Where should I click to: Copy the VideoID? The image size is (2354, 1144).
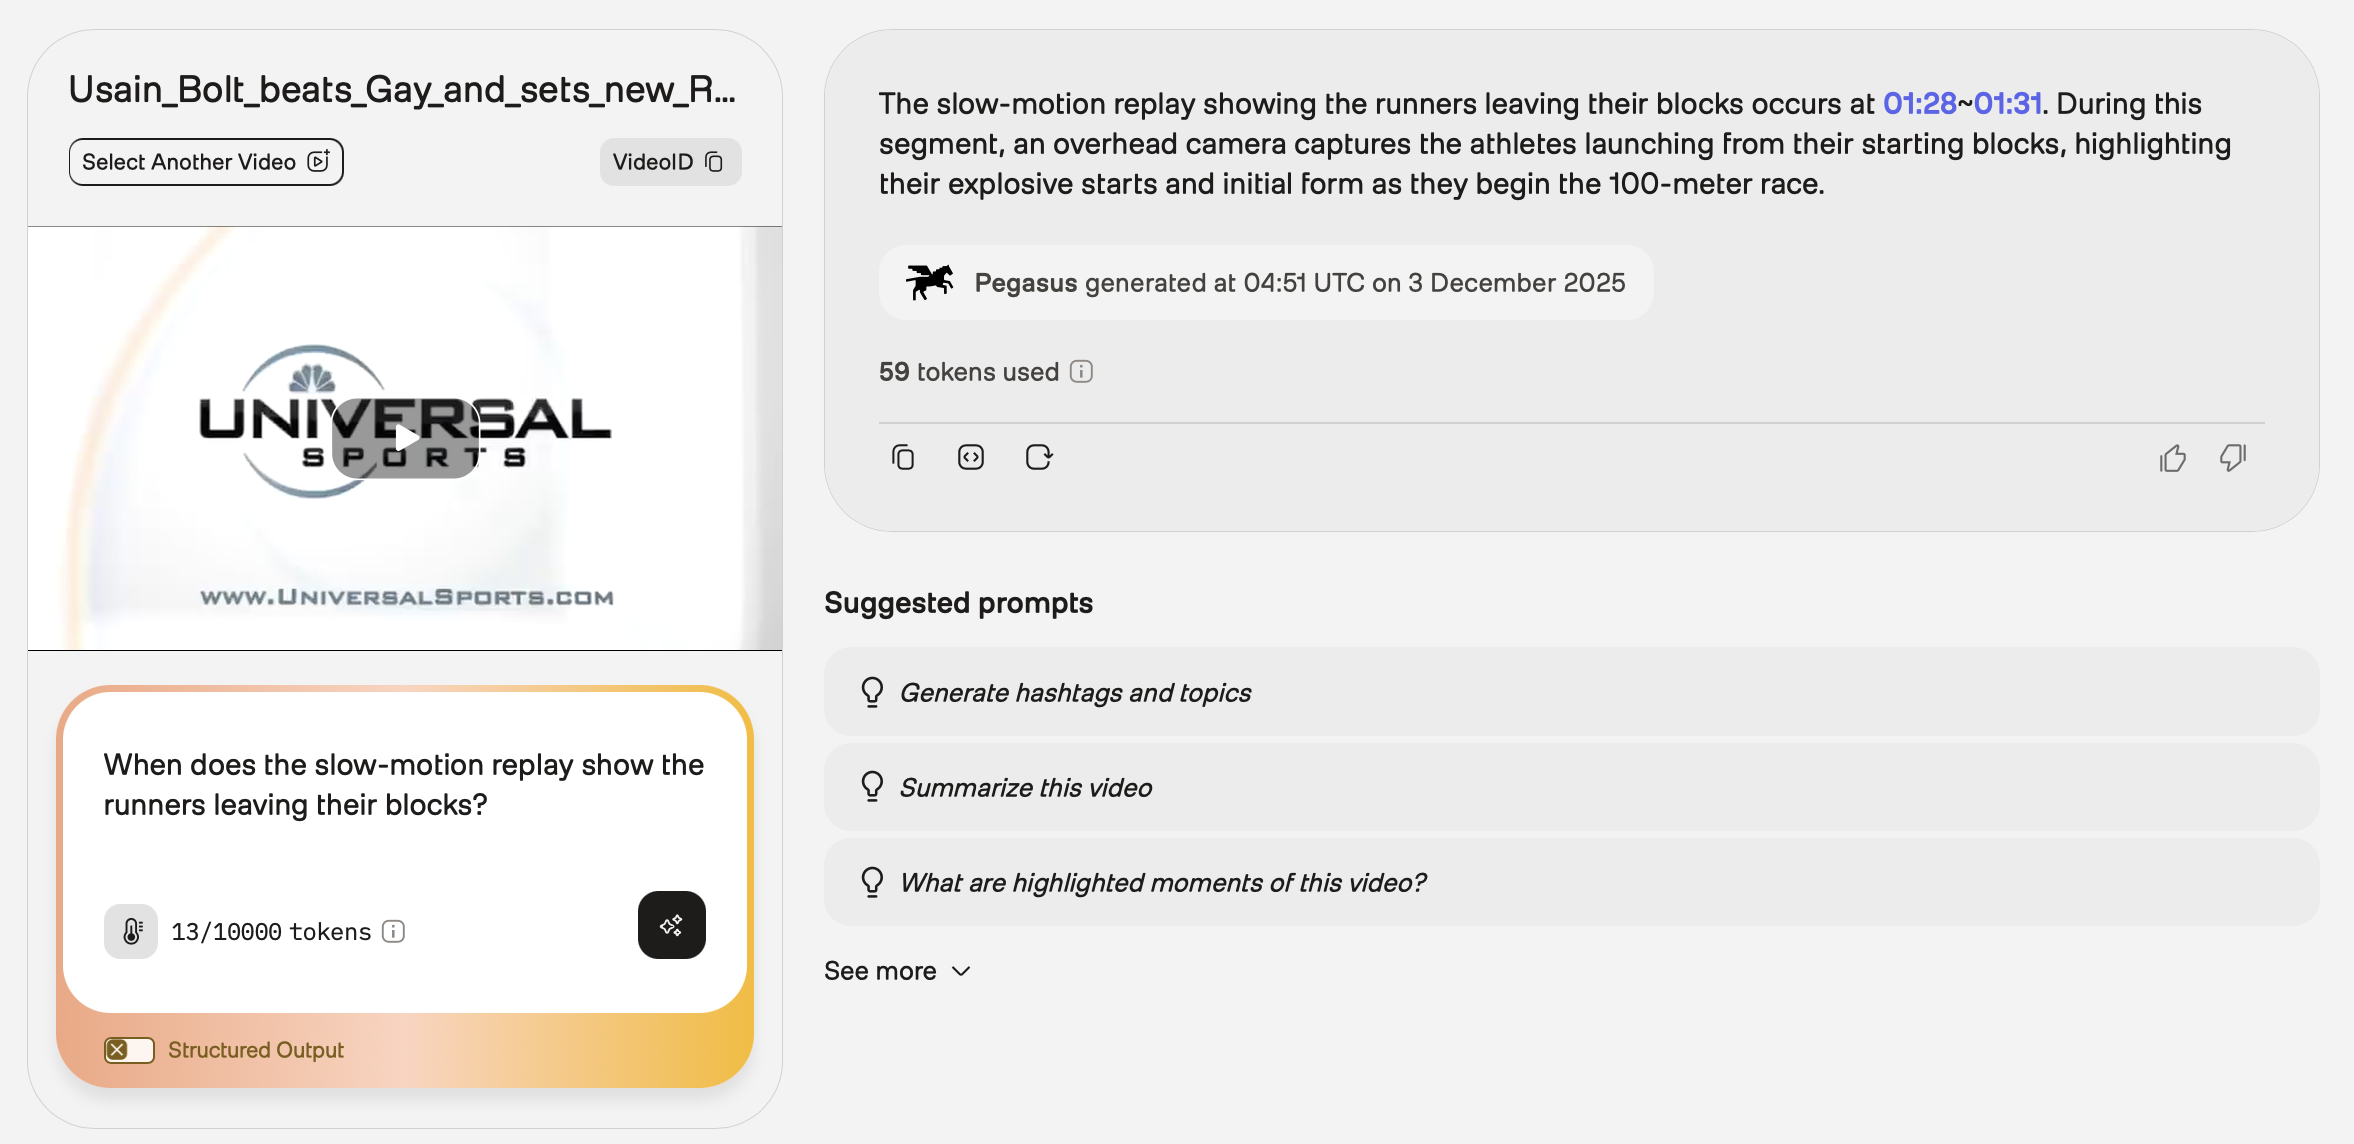point(670,162)
